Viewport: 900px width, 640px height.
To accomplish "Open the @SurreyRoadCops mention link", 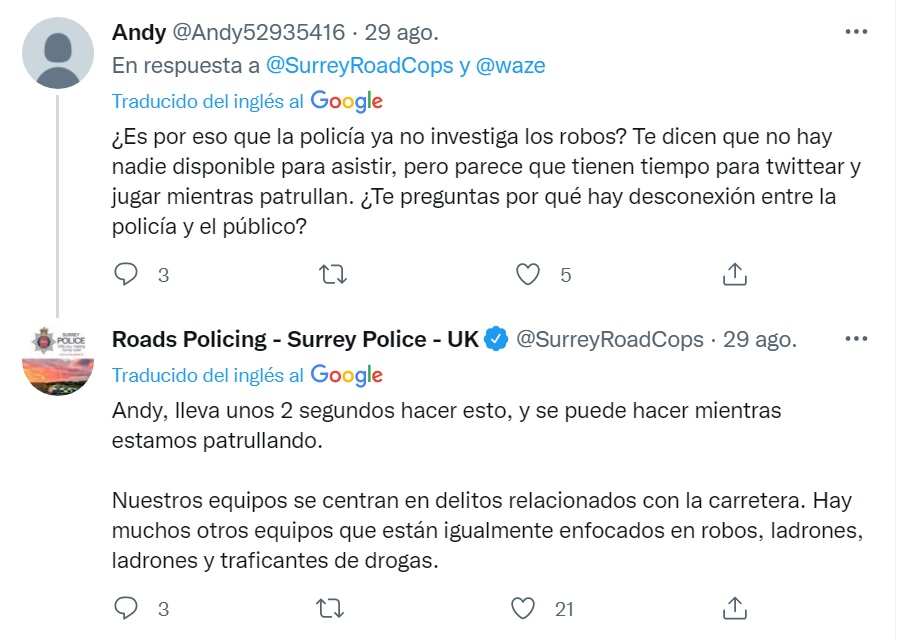I will pyautogui.click(x=359, y=66).
